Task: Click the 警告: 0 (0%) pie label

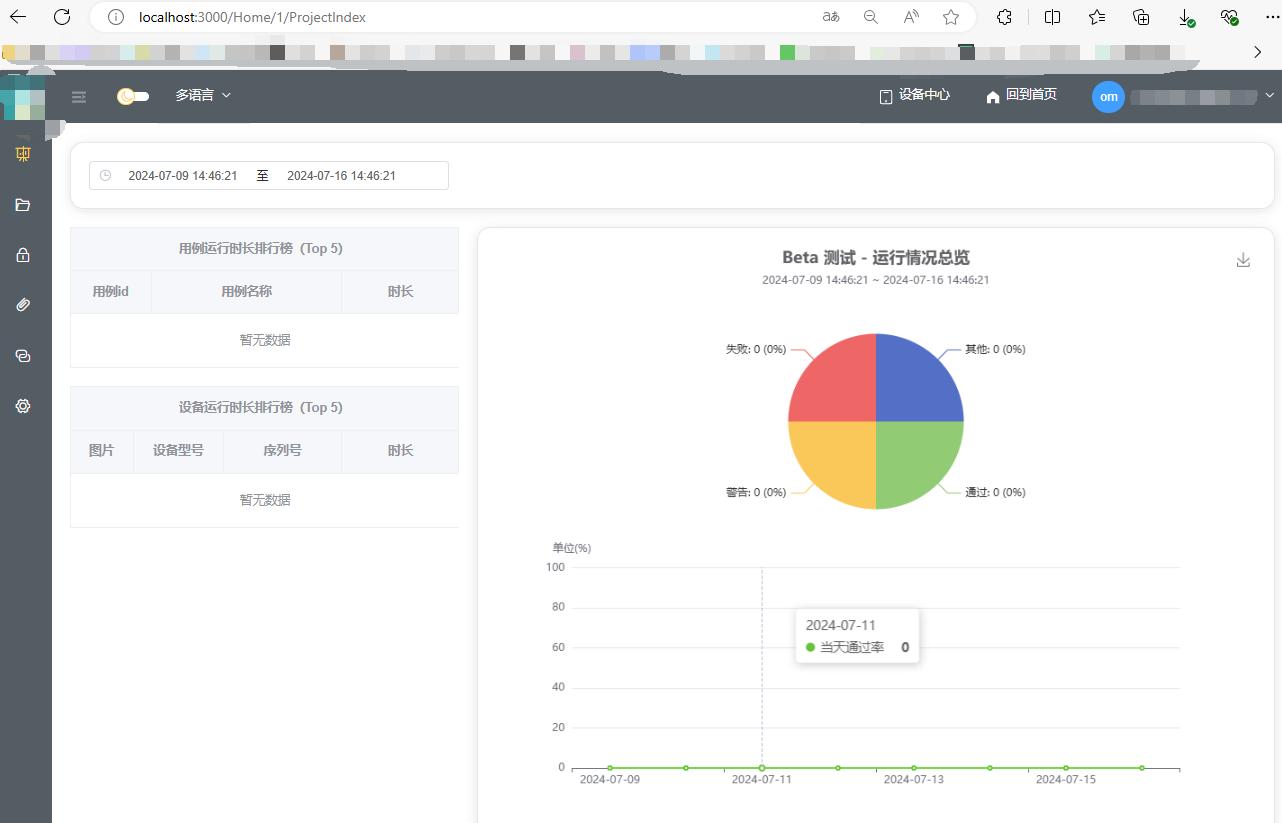Action: click(x=756, y=492)
